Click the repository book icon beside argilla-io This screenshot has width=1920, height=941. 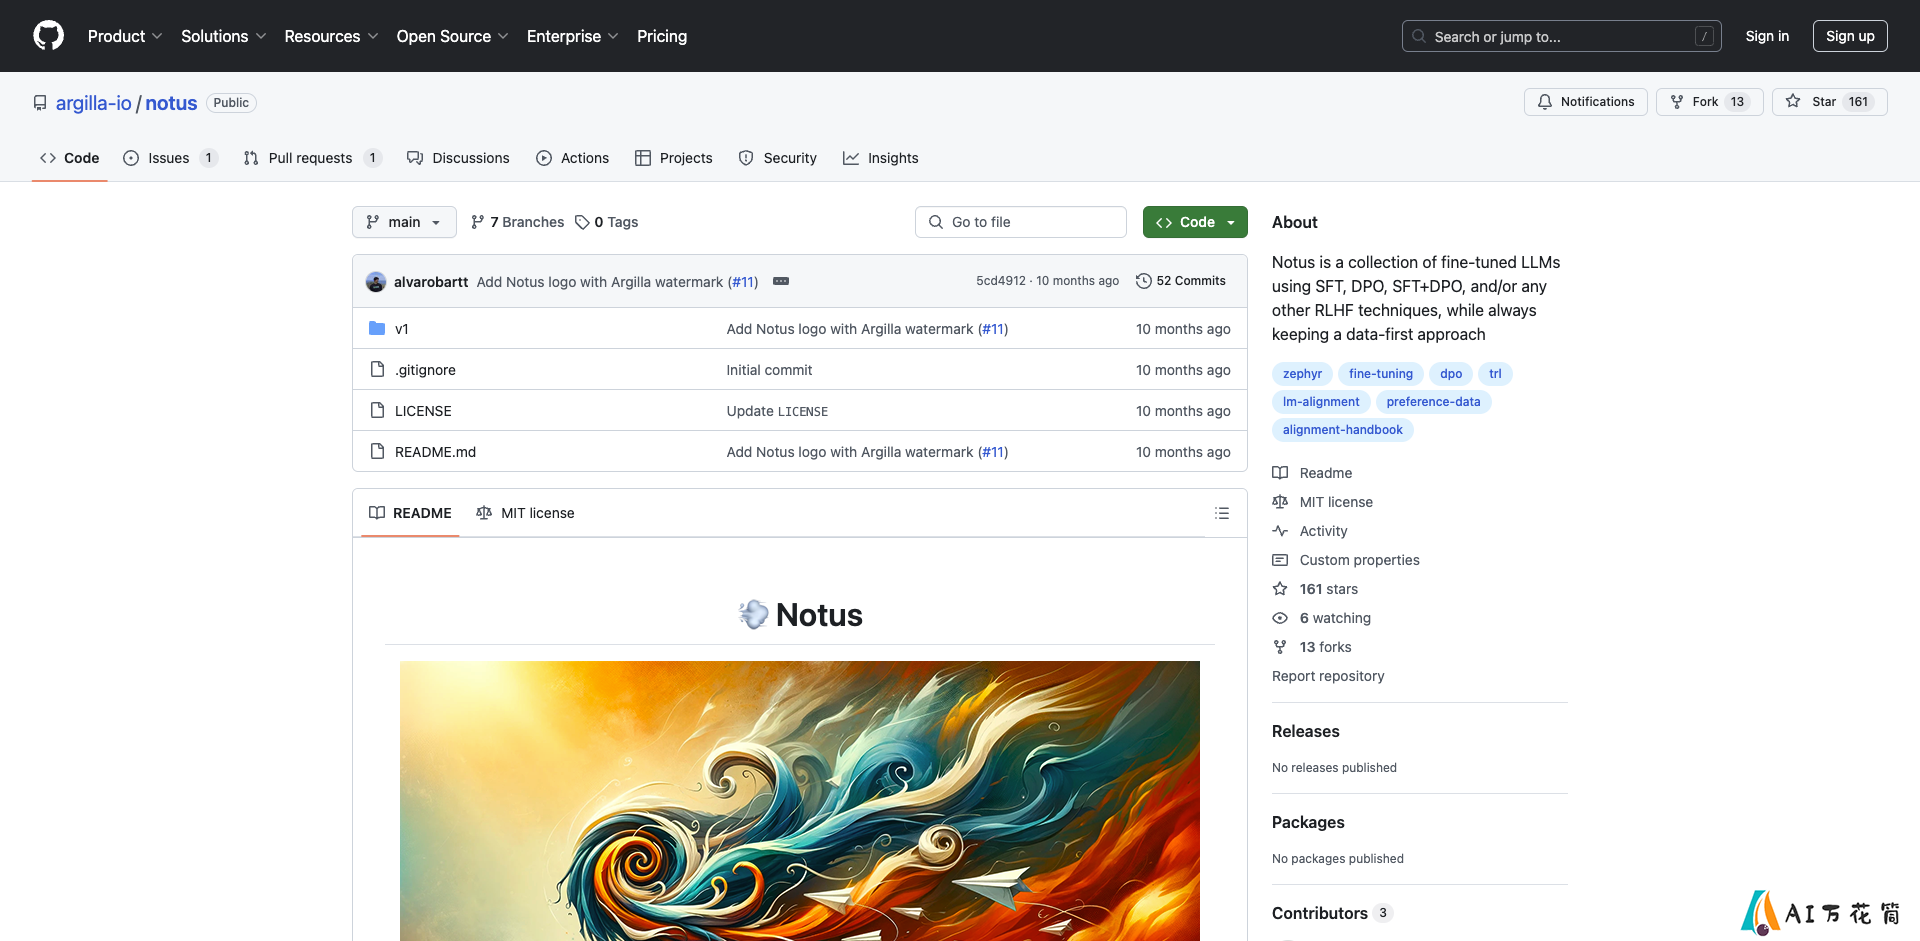click(x=40, y=103)
